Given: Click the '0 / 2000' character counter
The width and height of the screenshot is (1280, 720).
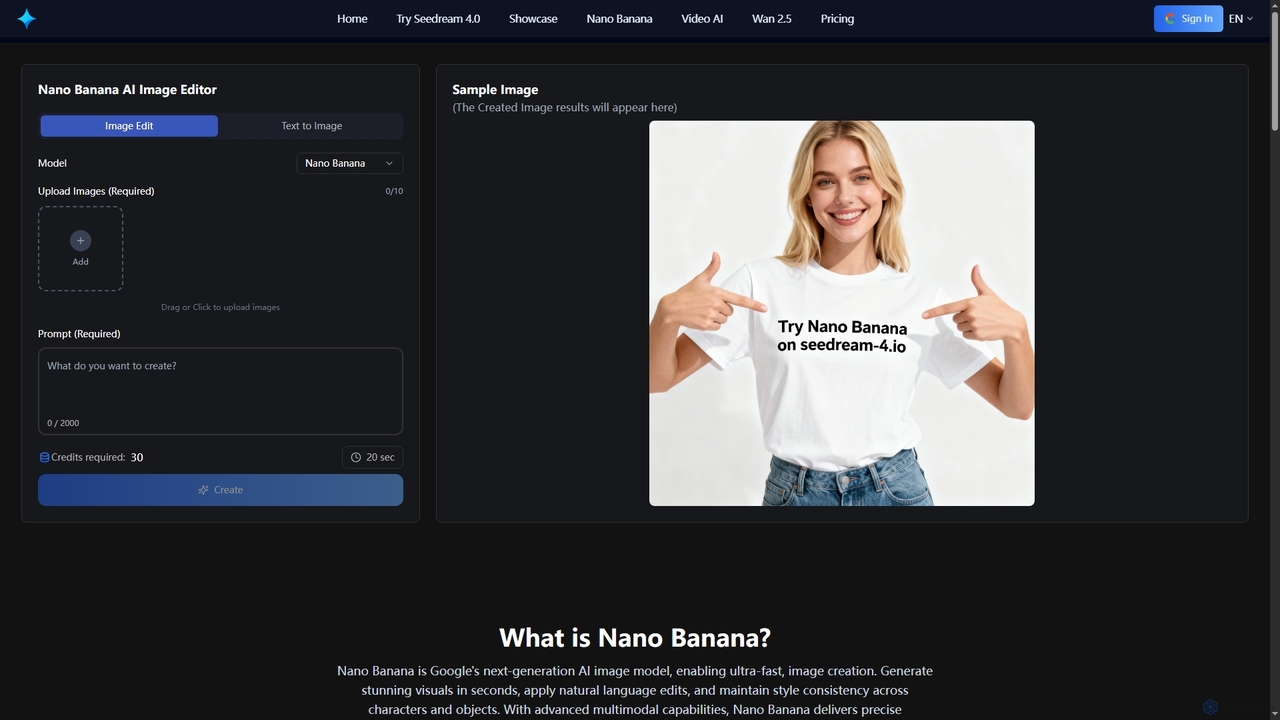Looking at the screenshot, I should (63, 423).
